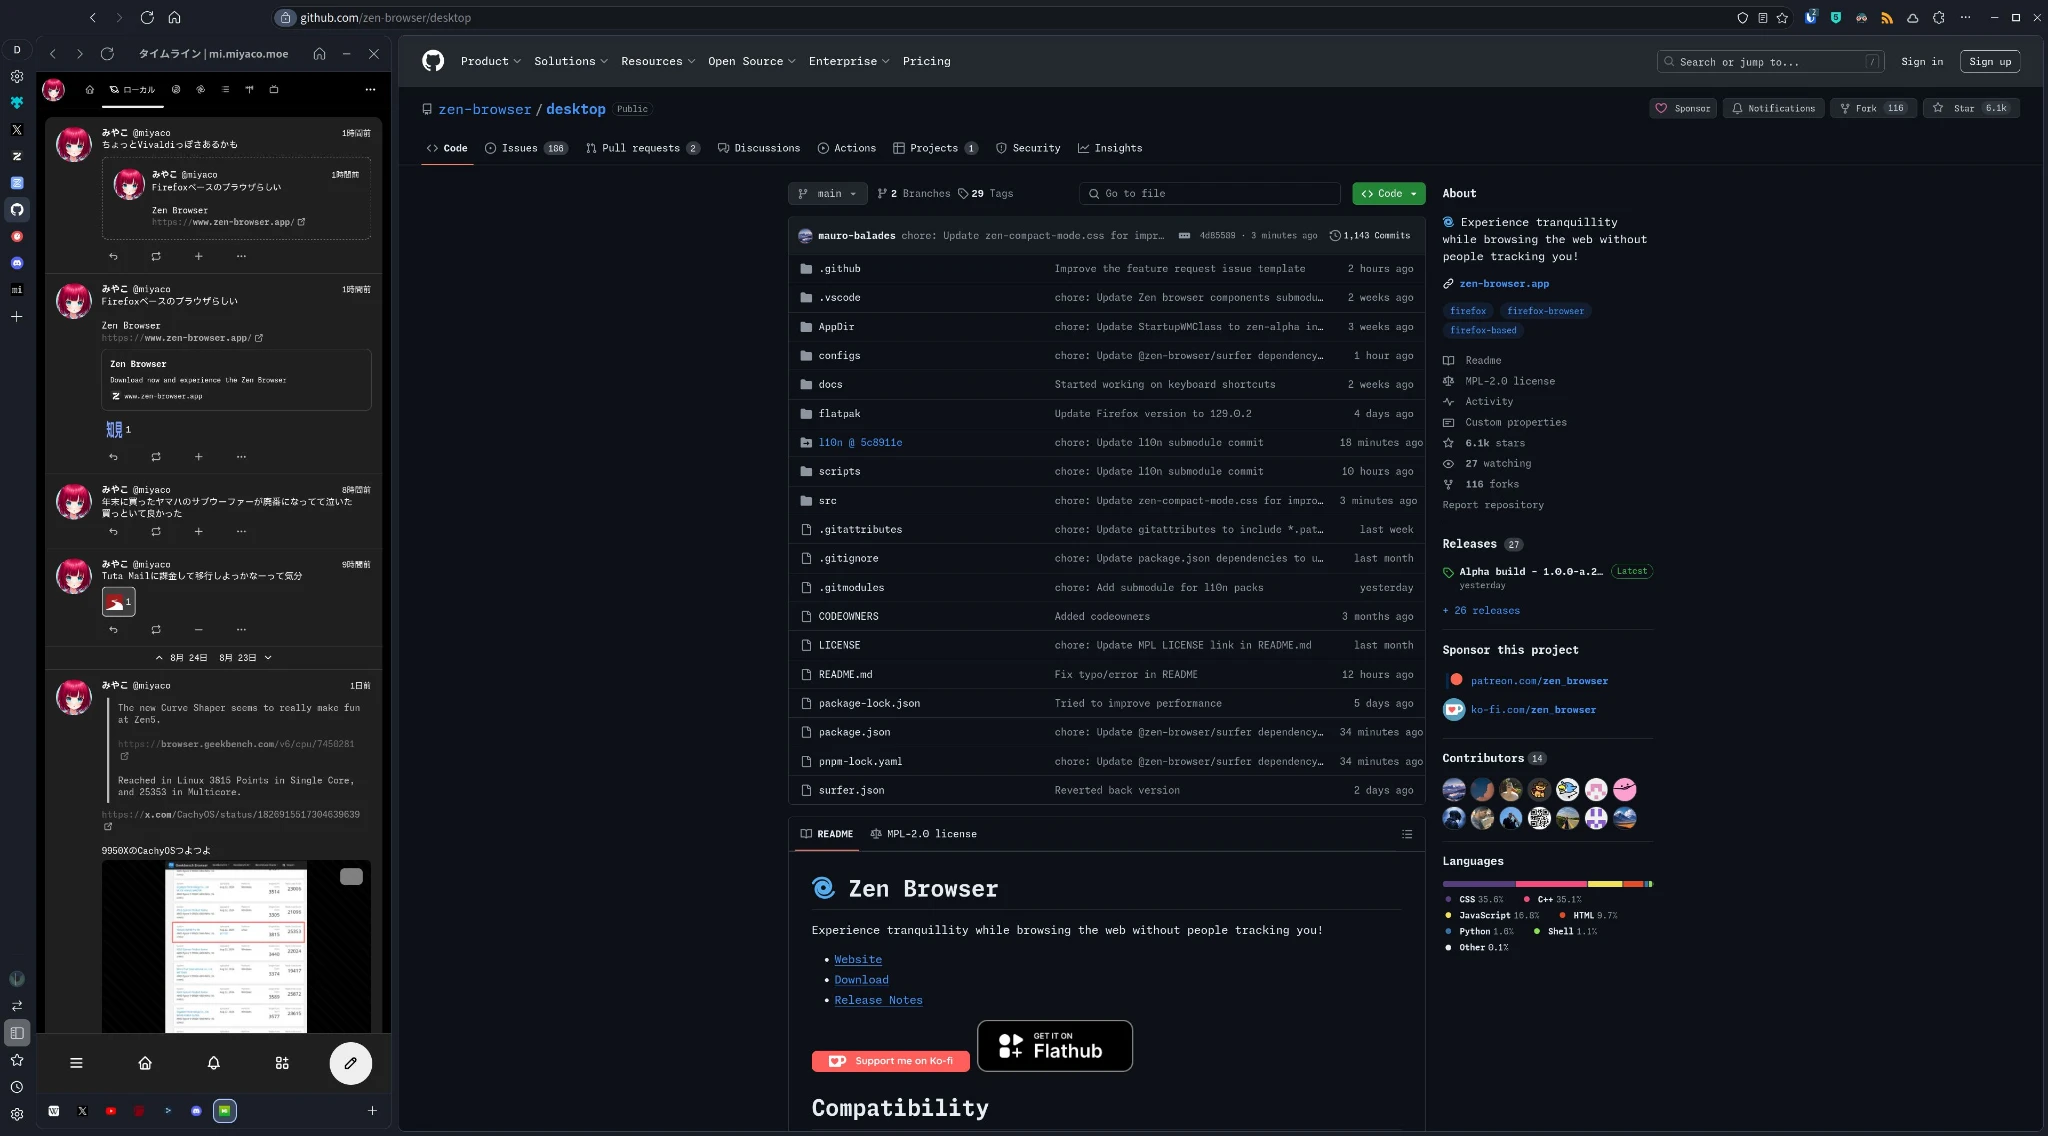Open the Misskey hamburger menu at panel bottom

(x=76, y=1063)
